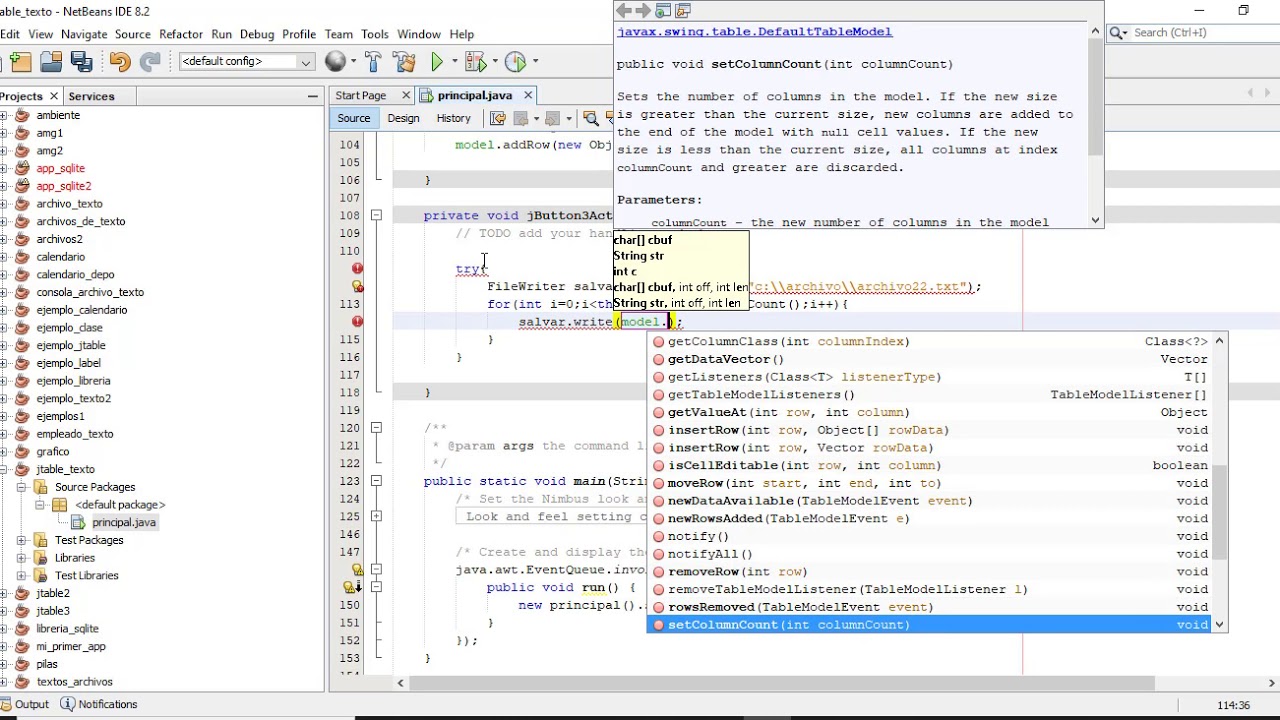Open the default config dropdown
Screen dimensions: 1280x720
[246, 62]
